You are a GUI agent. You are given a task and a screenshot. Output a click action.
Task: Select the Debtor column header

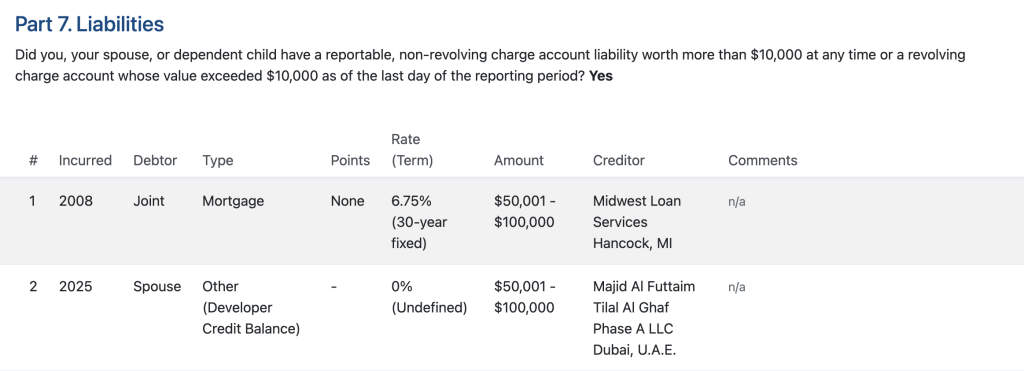point(155,161)
